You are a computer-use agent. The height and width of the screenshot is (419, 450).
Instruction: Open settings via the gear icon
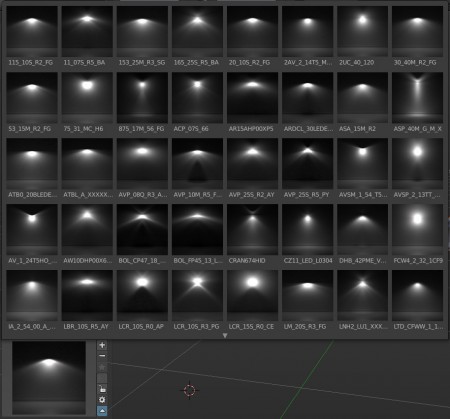(x=102, y=400)
